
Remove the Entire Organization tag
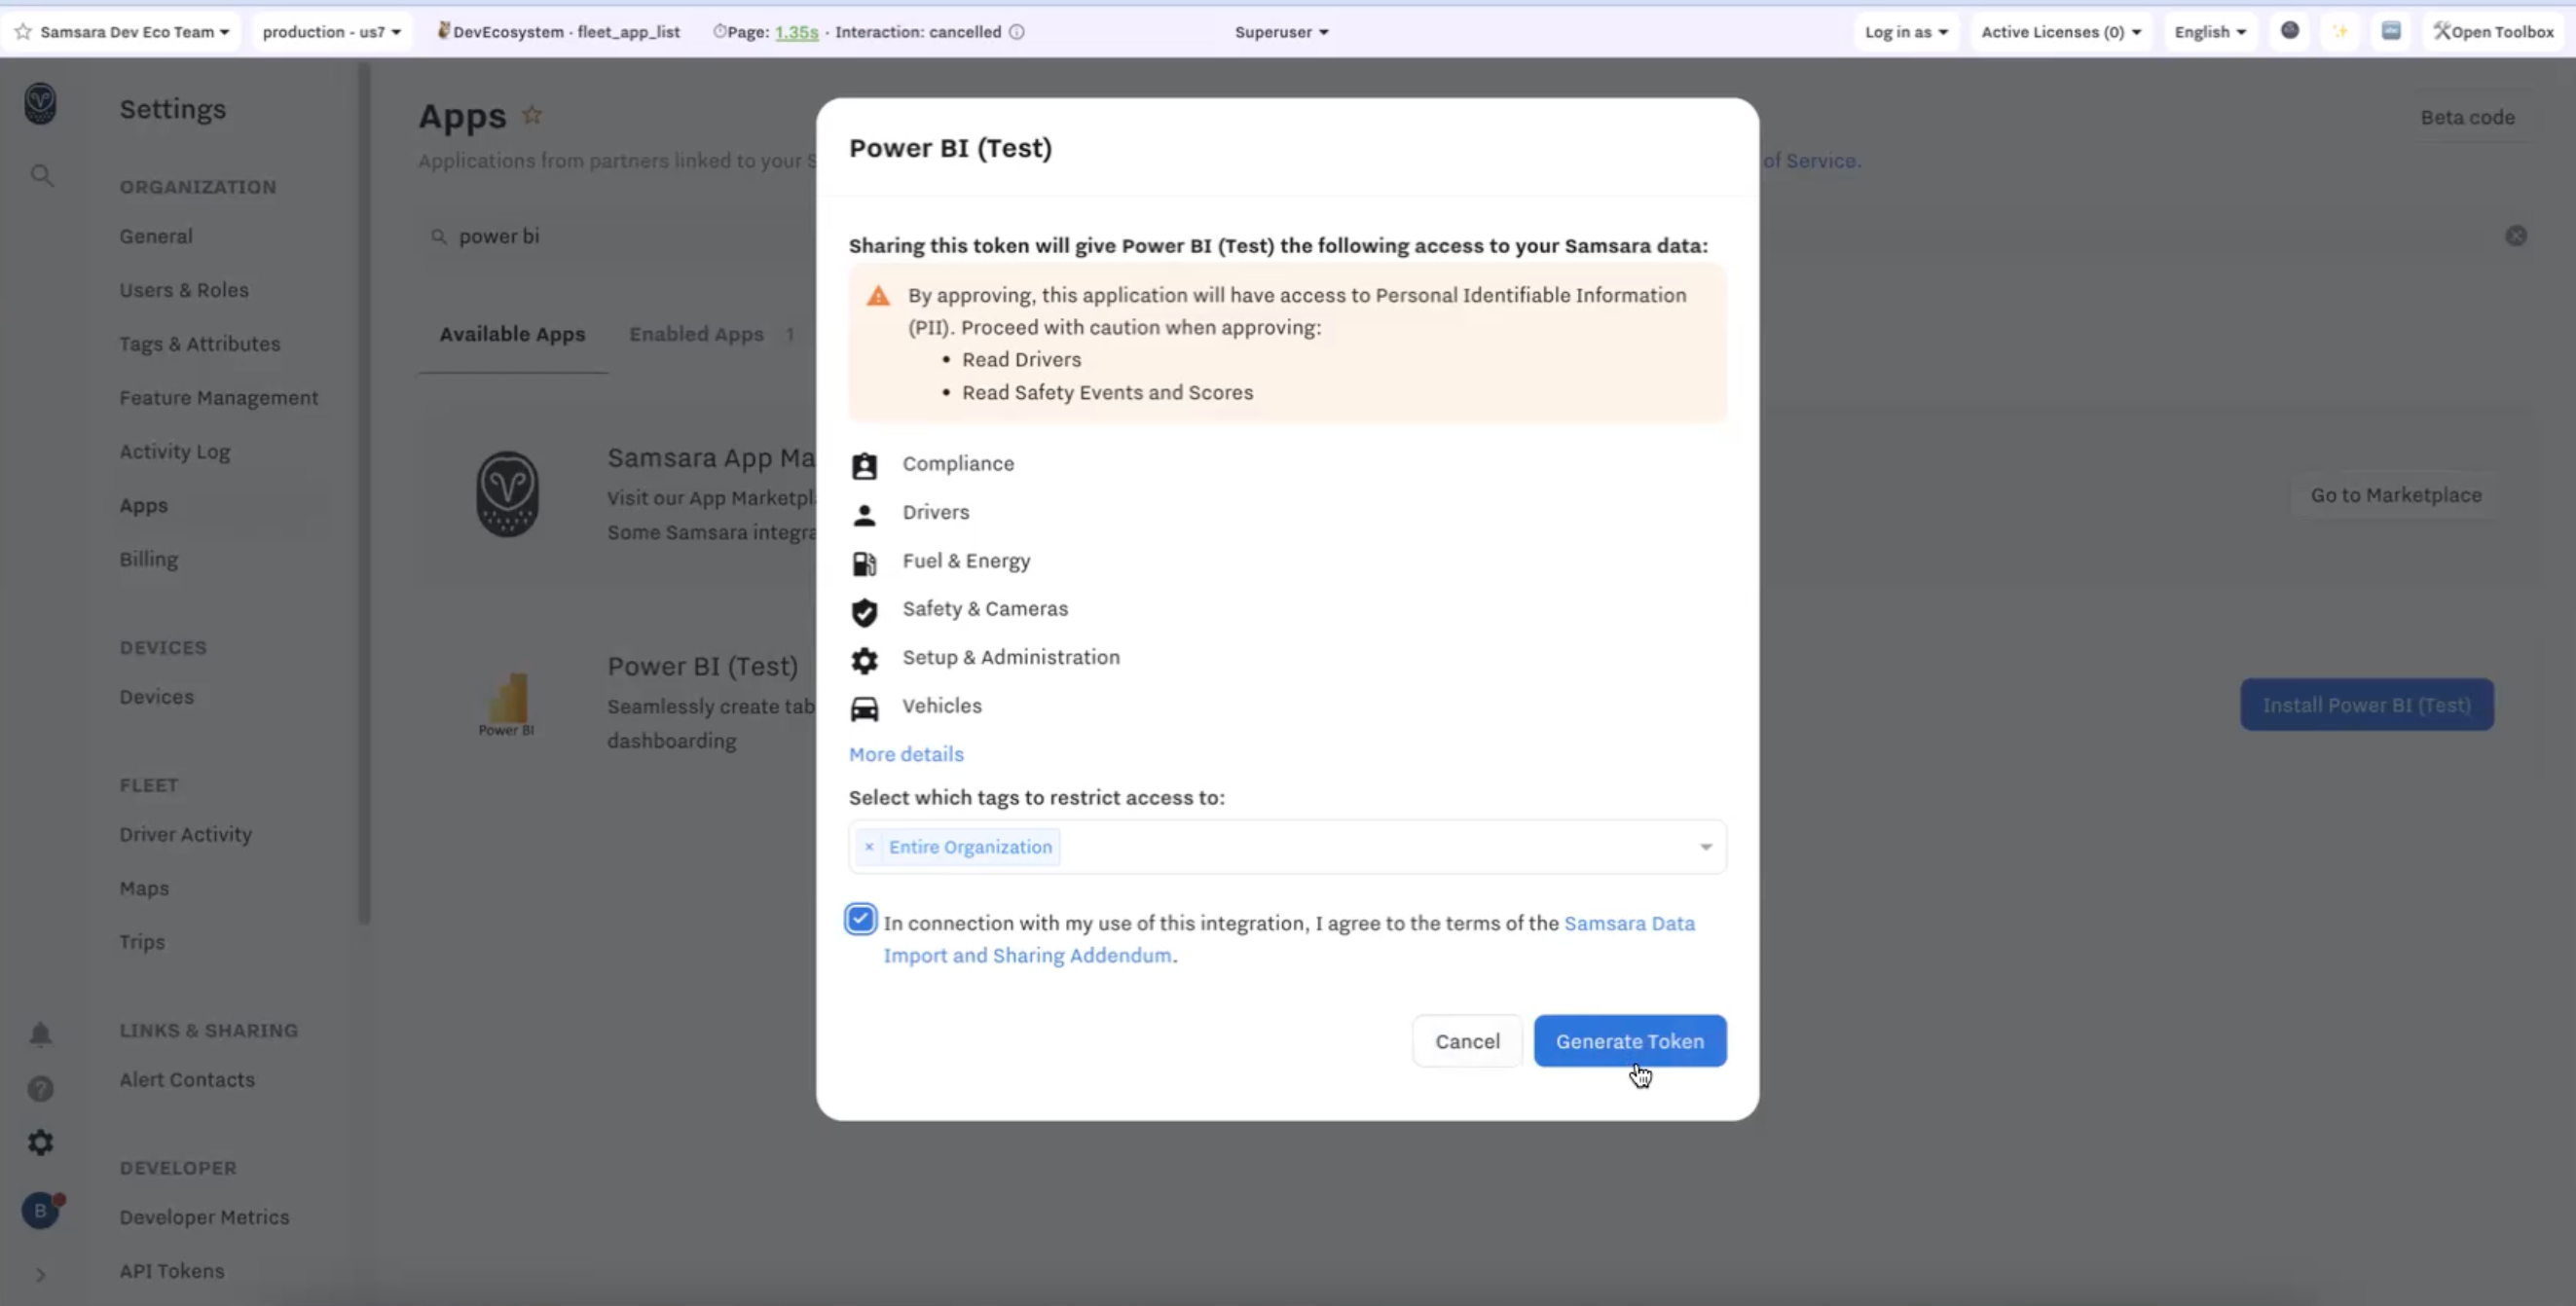click(869, 847)
